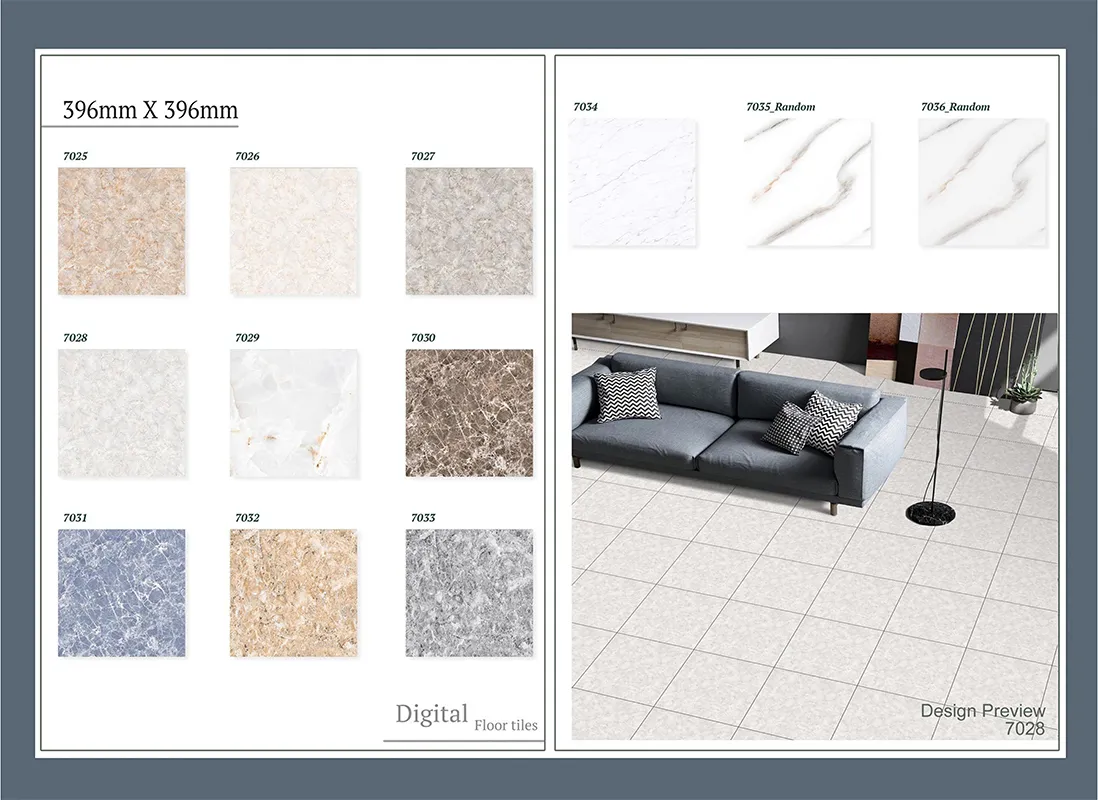
Task: Click the black floor lamp base
Action: pos(930,514)
